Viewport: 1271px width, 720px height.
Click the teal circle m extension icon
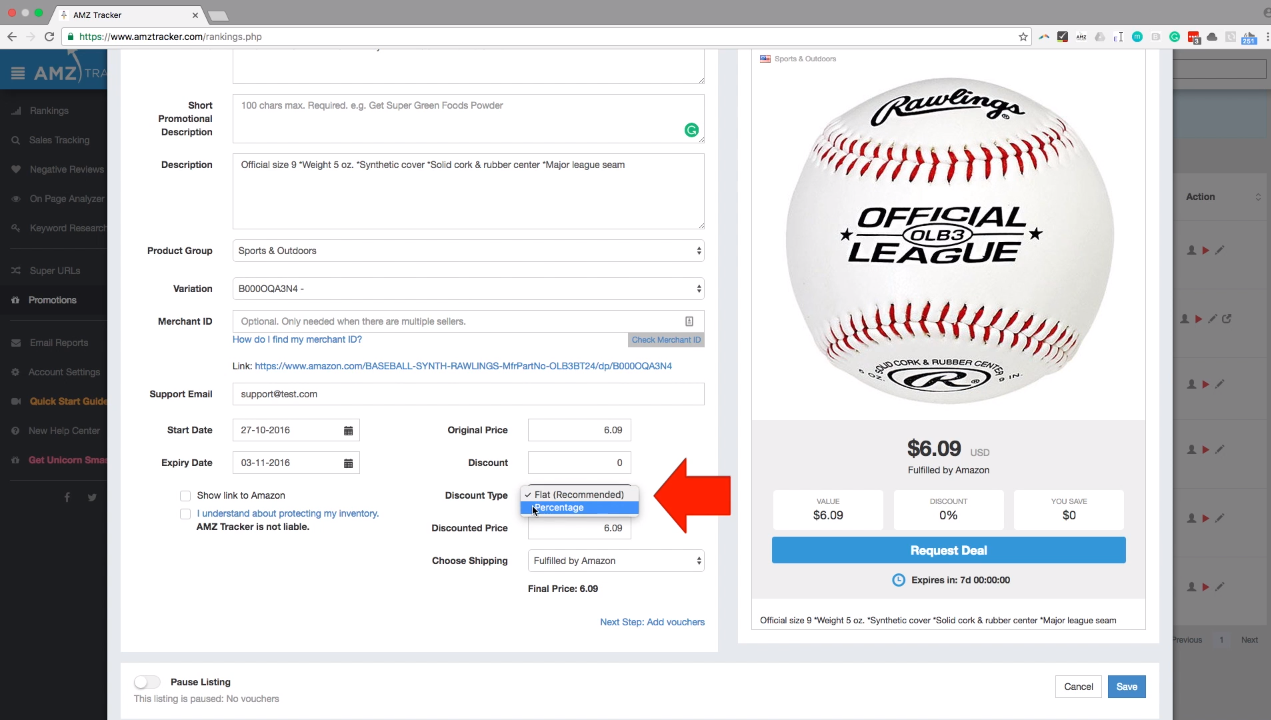[x=1138, y=37]
